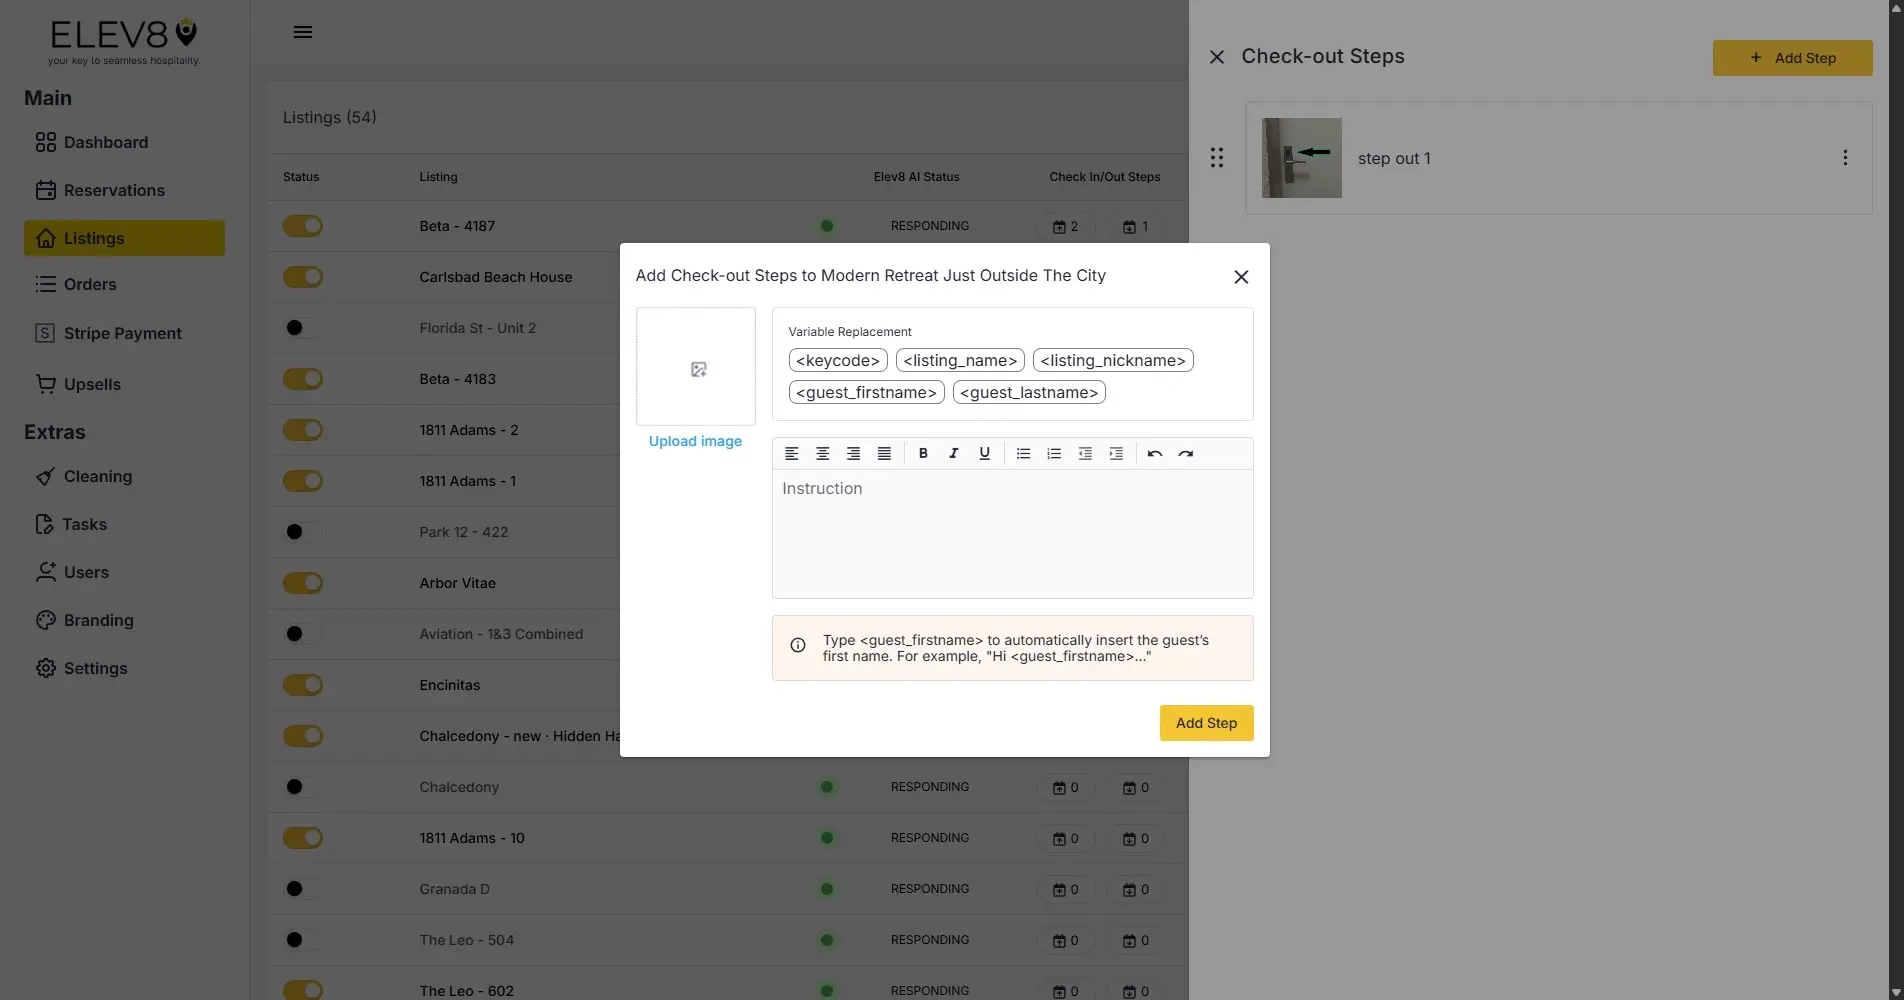The width and height of the screenshot is (1904, 1000).
Task: Click the Upload image link
Action: click(695, 441)
